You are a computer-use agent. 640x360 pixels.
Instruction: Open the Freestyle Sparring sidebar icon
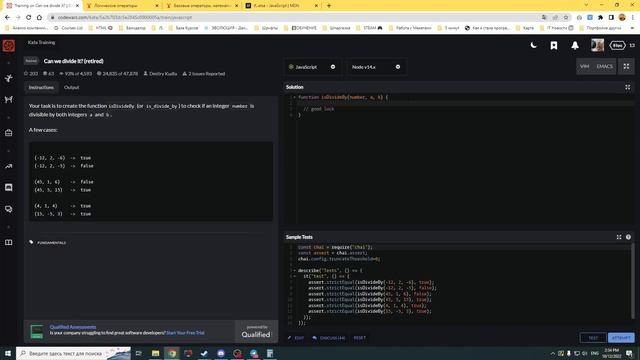[9, 99]
